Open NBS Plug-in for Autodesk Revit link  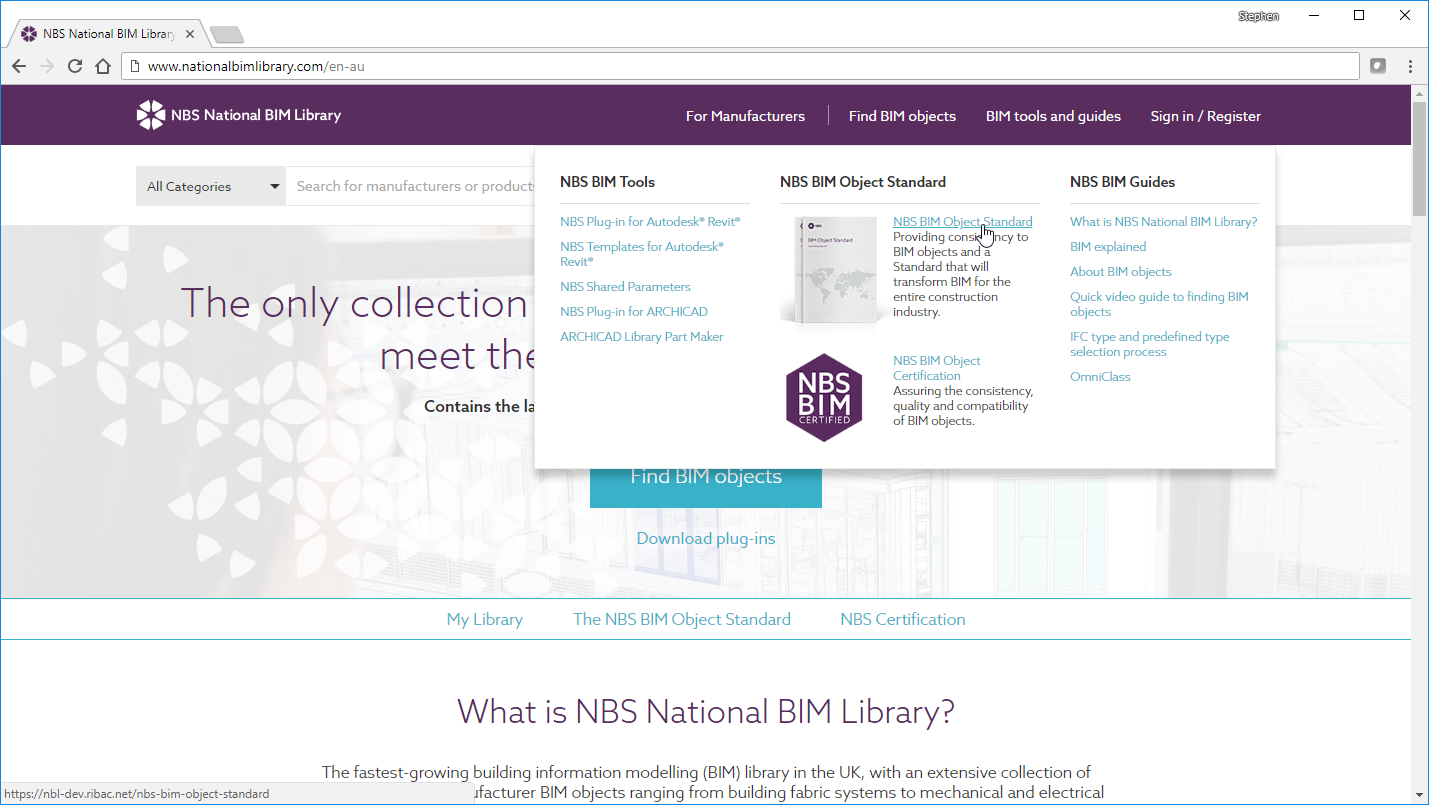click(650, 222)
